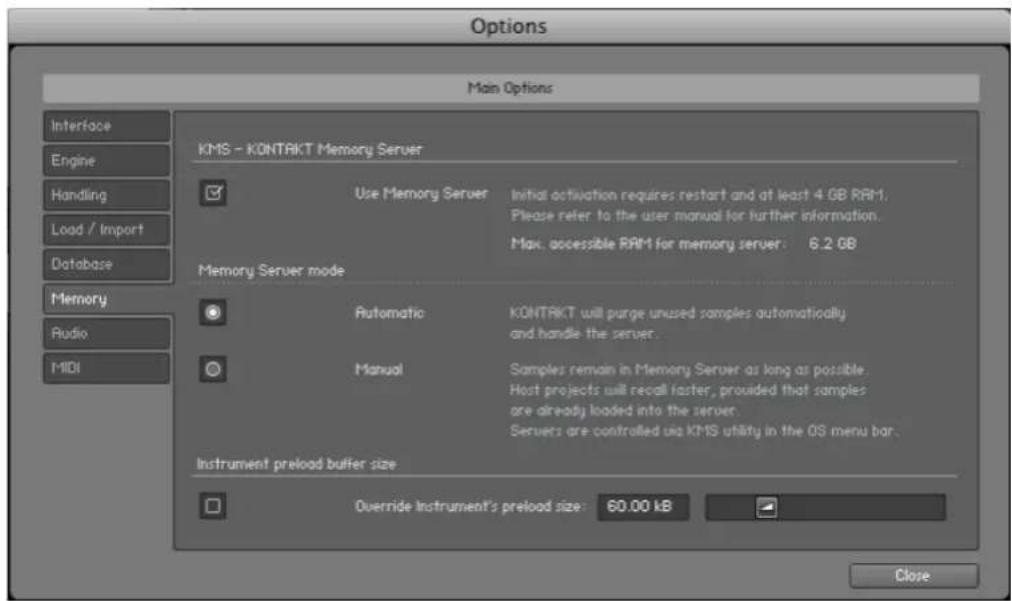Screen dimensions: 1012x601
Task: Click the Instrument preload buffer size heading
Action: [x=296, y=464]
